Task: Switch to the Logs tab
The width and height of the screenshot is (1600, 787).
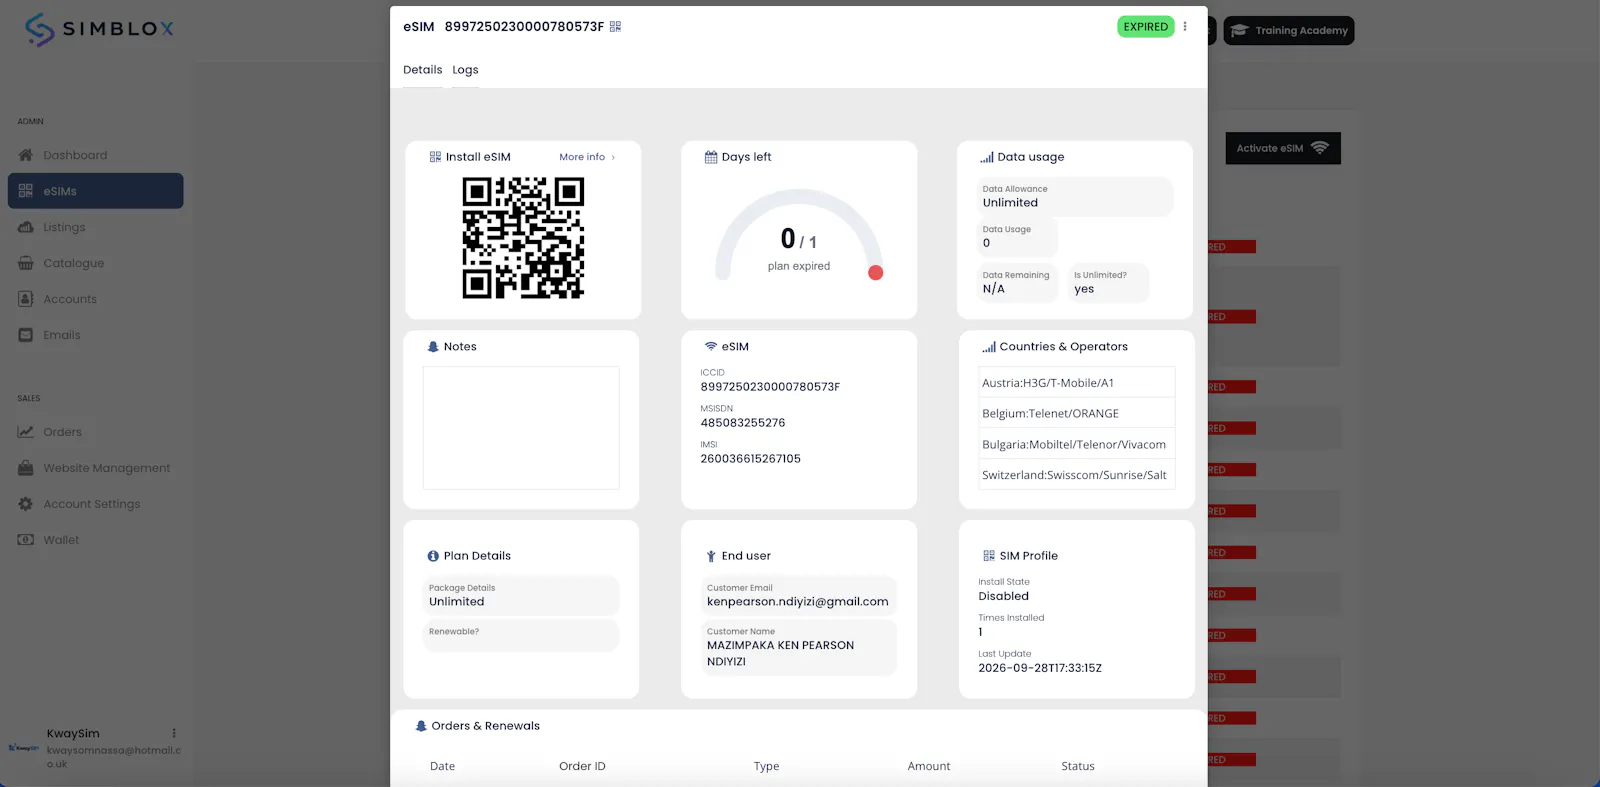Action: point(465,70)
